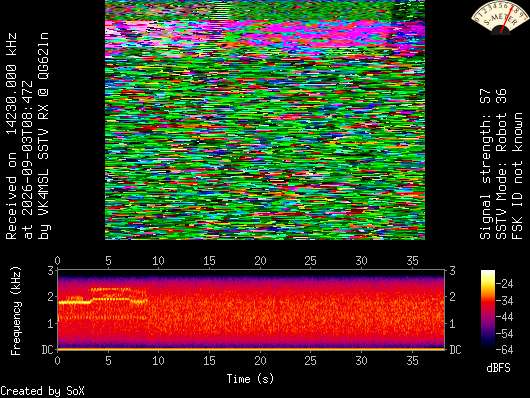Select "FSK ID not known" text
This screenshot has width=530, height=398.
pos(517,176)
